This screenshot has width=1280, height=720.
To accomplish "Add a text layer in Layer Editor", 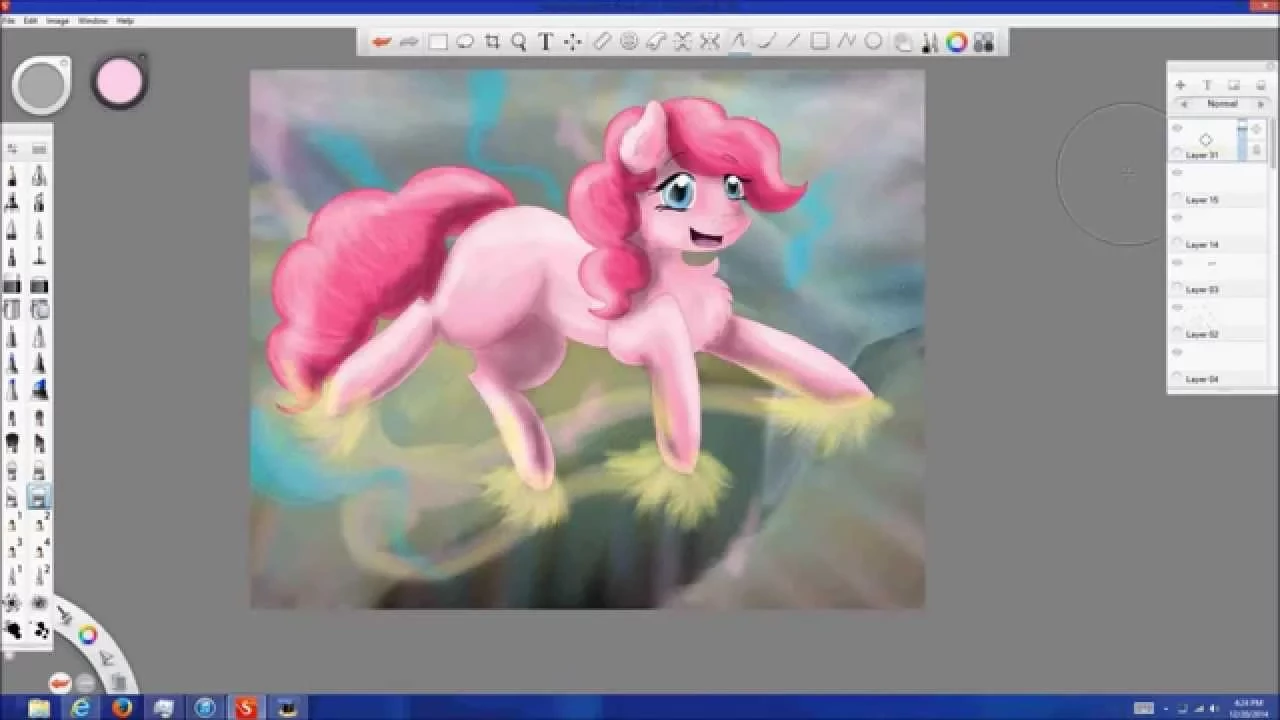I will pos(1207,86).
